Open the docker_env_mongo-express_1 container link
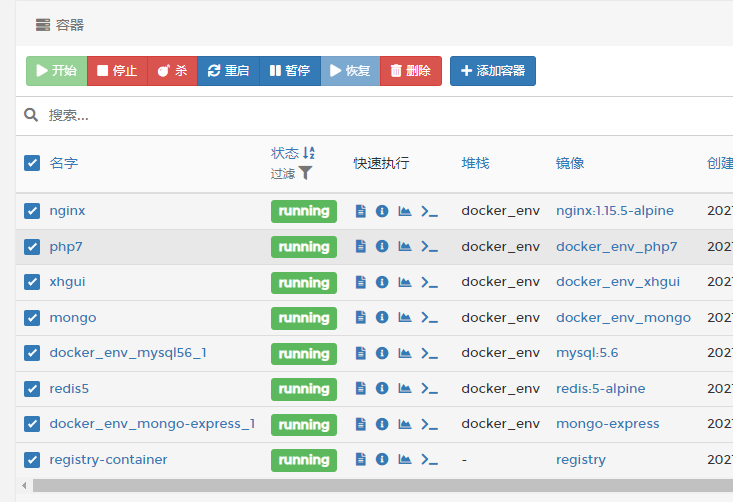Image resolution: width=733 pixels, height=502 pixels. pos(152,424)
